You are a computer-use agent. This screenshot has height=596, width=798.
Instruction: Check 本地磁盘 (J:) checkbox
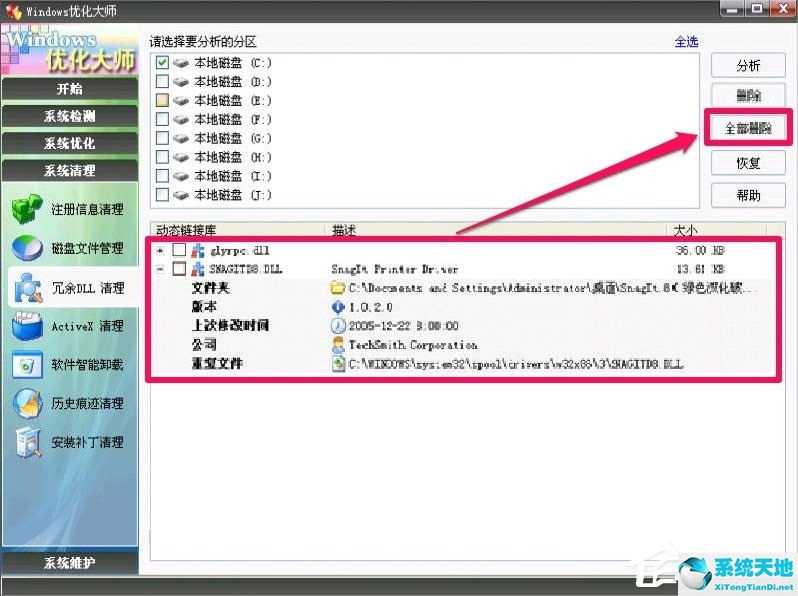pos(162,194)
